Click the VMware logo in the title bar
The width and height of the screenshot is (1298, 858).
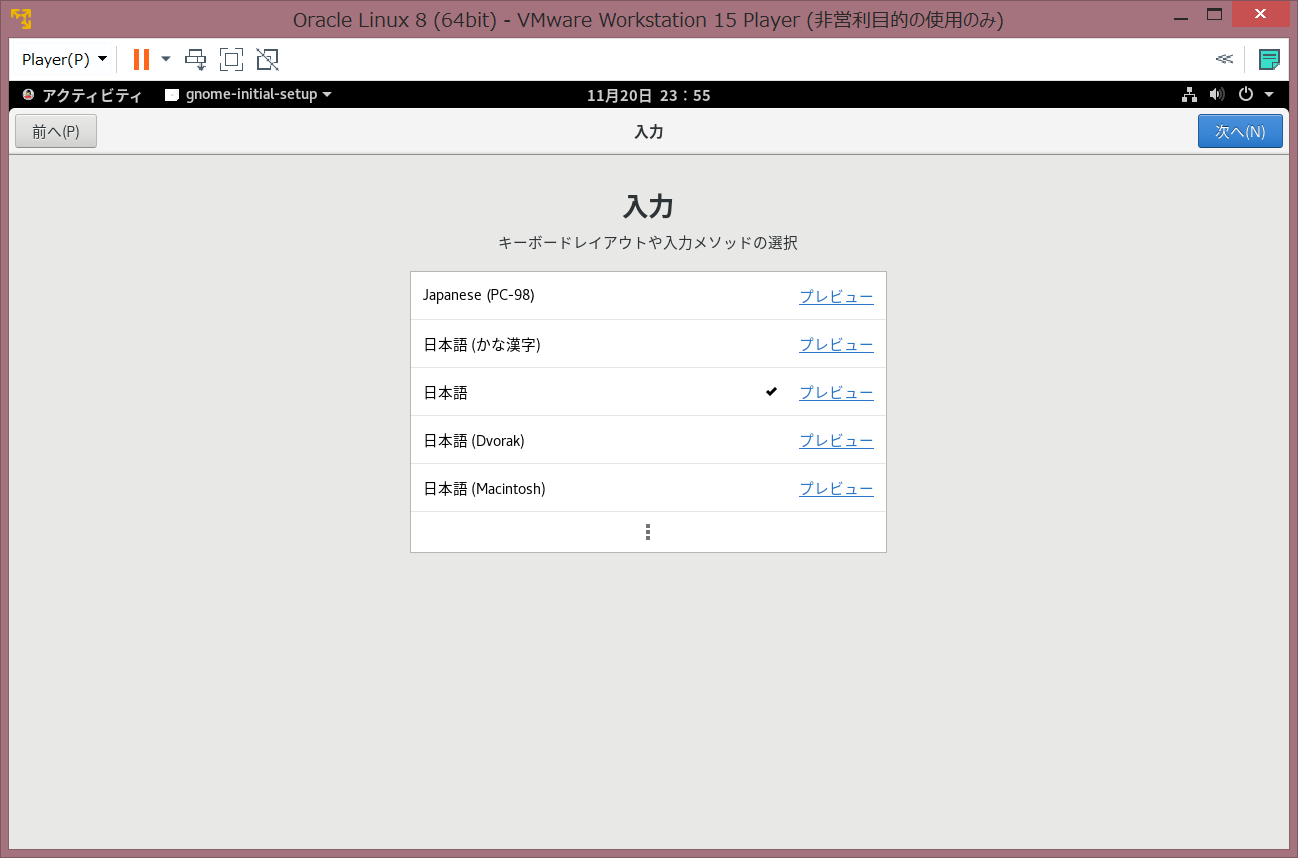(20, 19)
